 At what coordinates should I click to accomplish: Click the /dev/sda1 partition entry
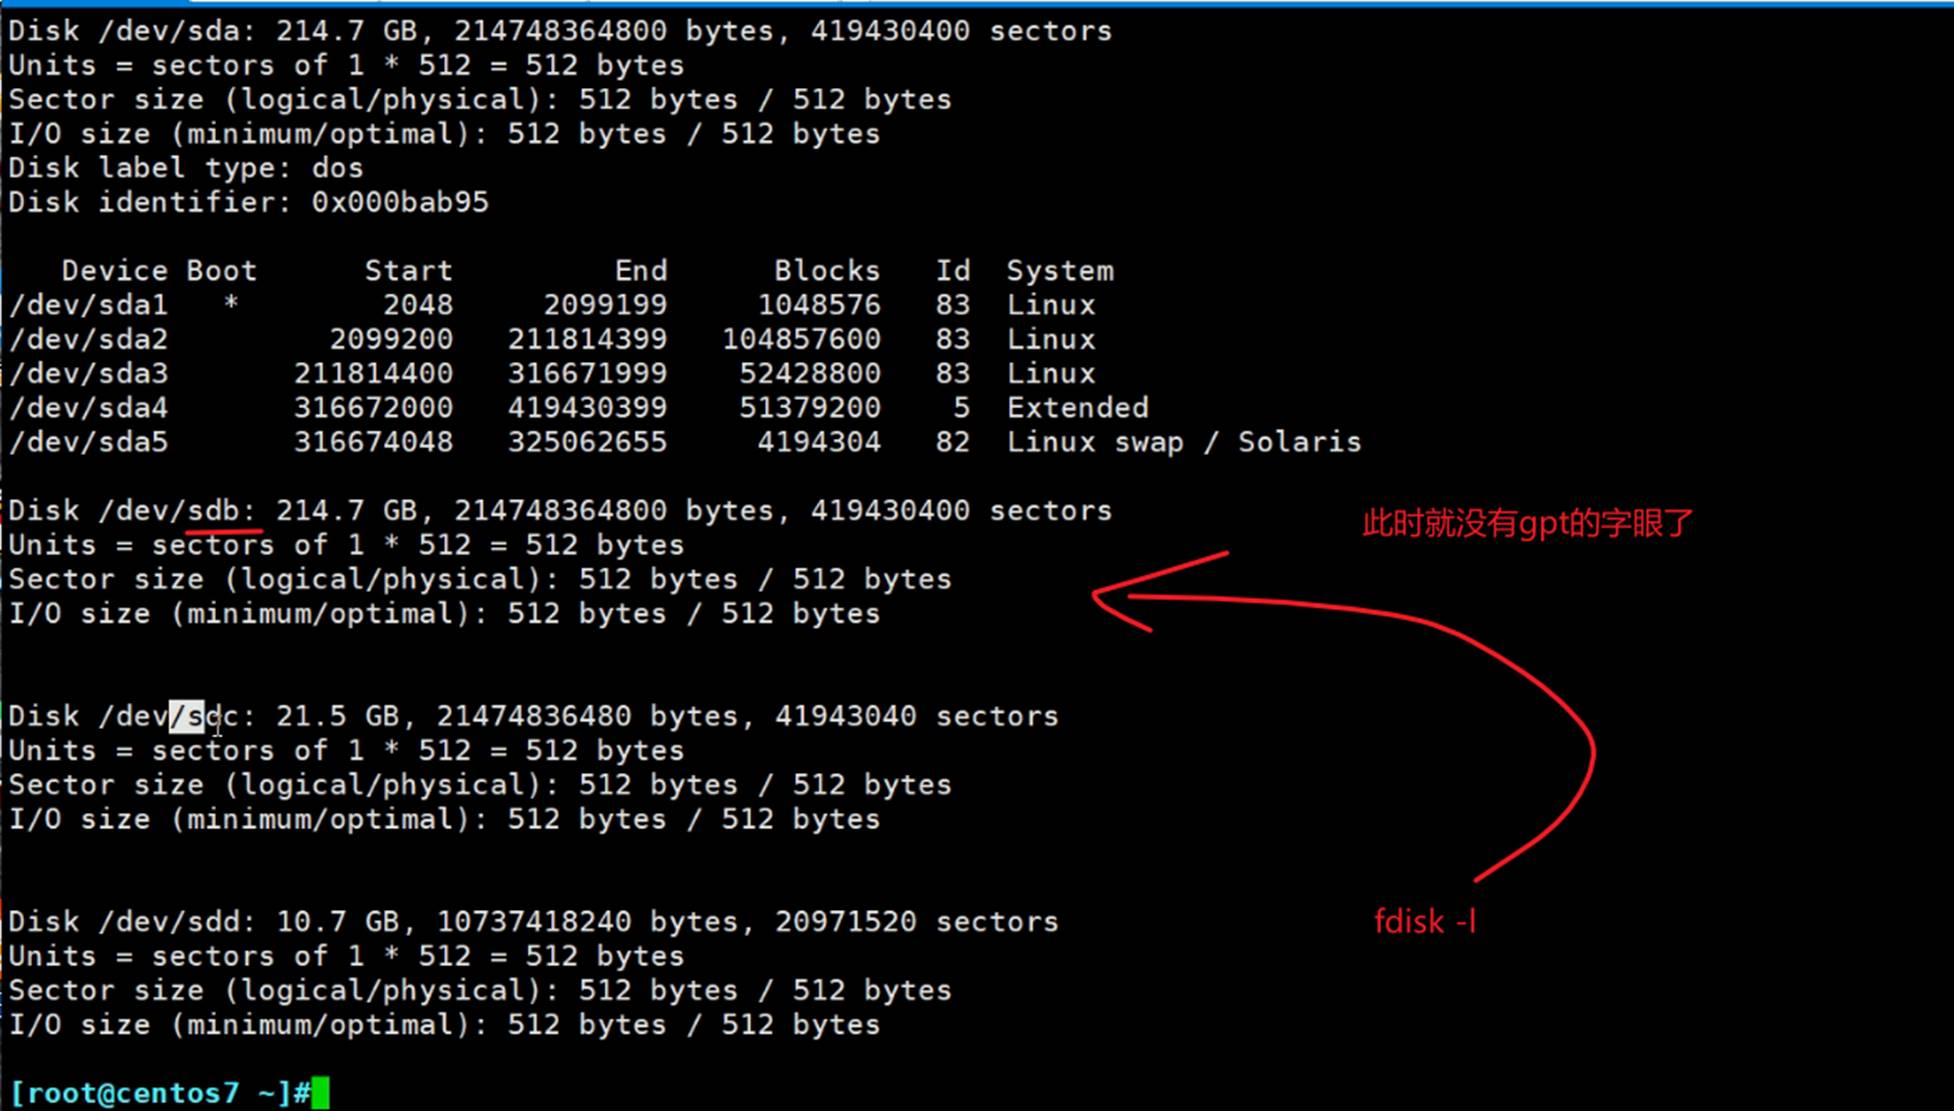pos(89,305)
